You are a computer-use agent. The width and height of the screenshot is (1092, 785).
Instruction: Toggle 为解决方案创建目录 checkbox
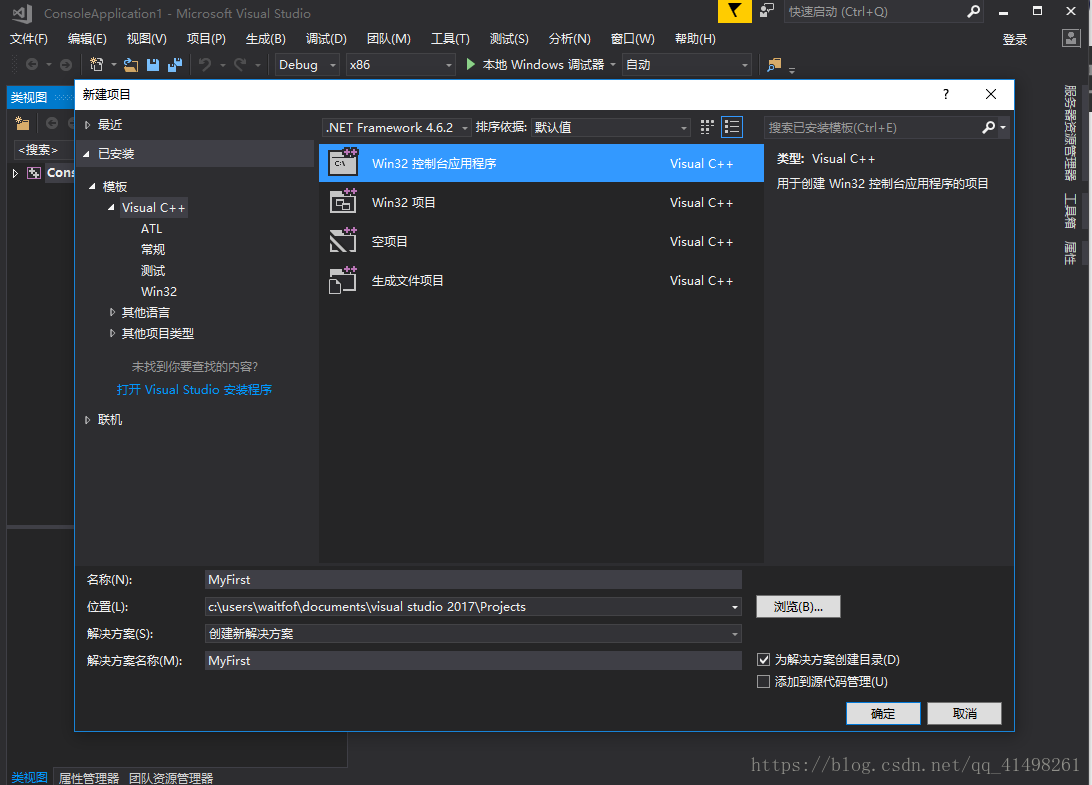point(763,660)
